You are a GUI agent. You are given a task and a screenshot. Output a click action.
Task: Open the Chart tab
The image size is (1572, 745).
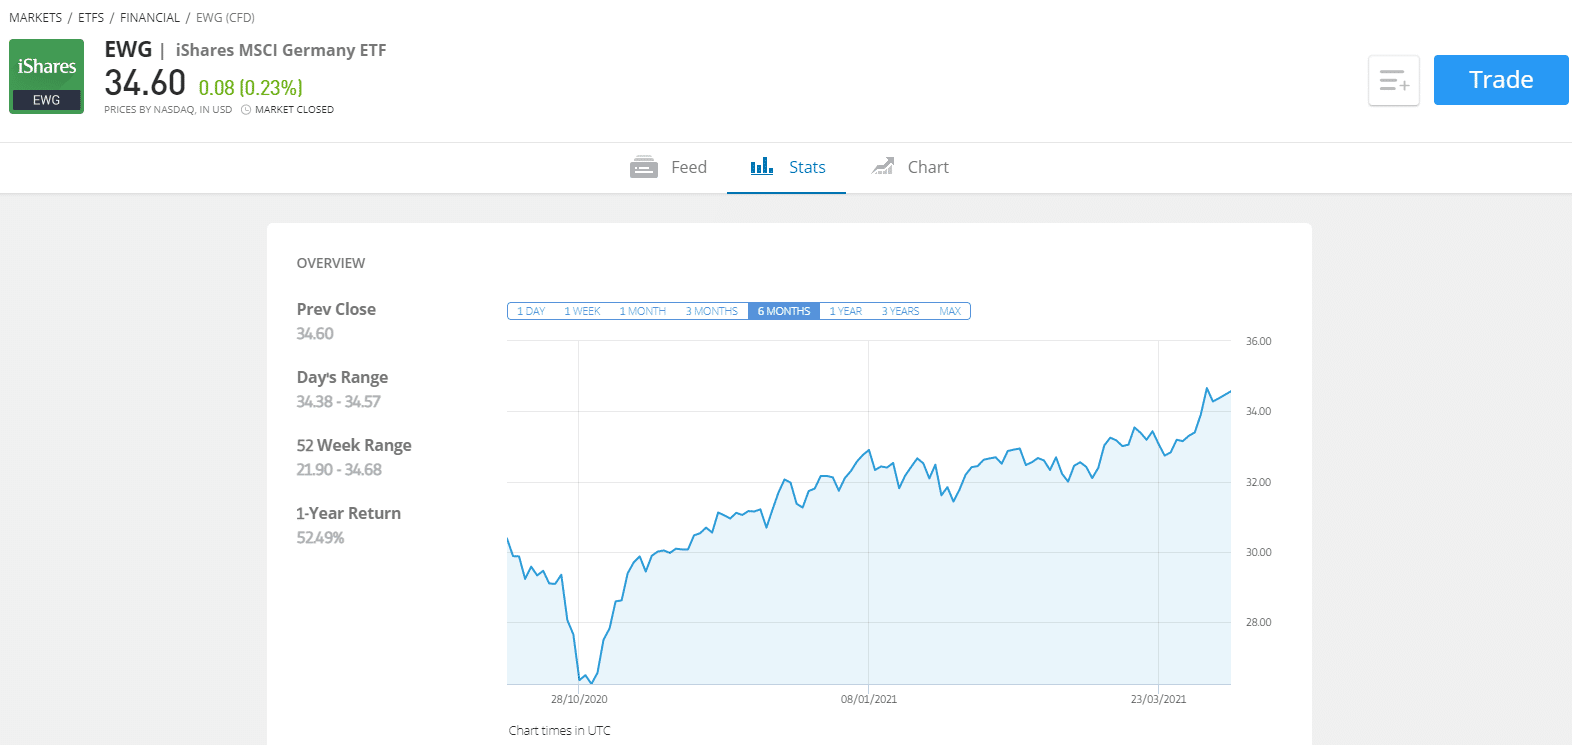[909, 167]
